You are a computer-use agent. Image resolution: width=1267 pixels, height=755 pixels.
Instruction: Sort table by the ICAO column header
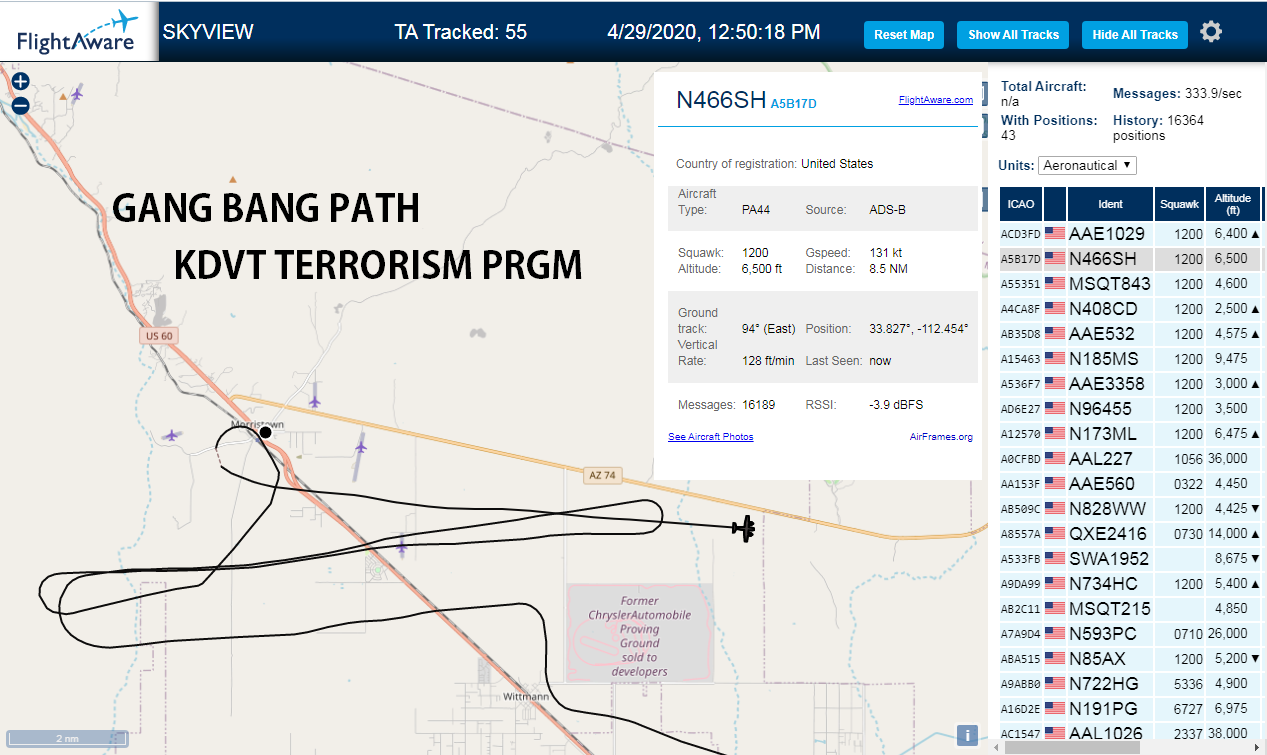1021,204
